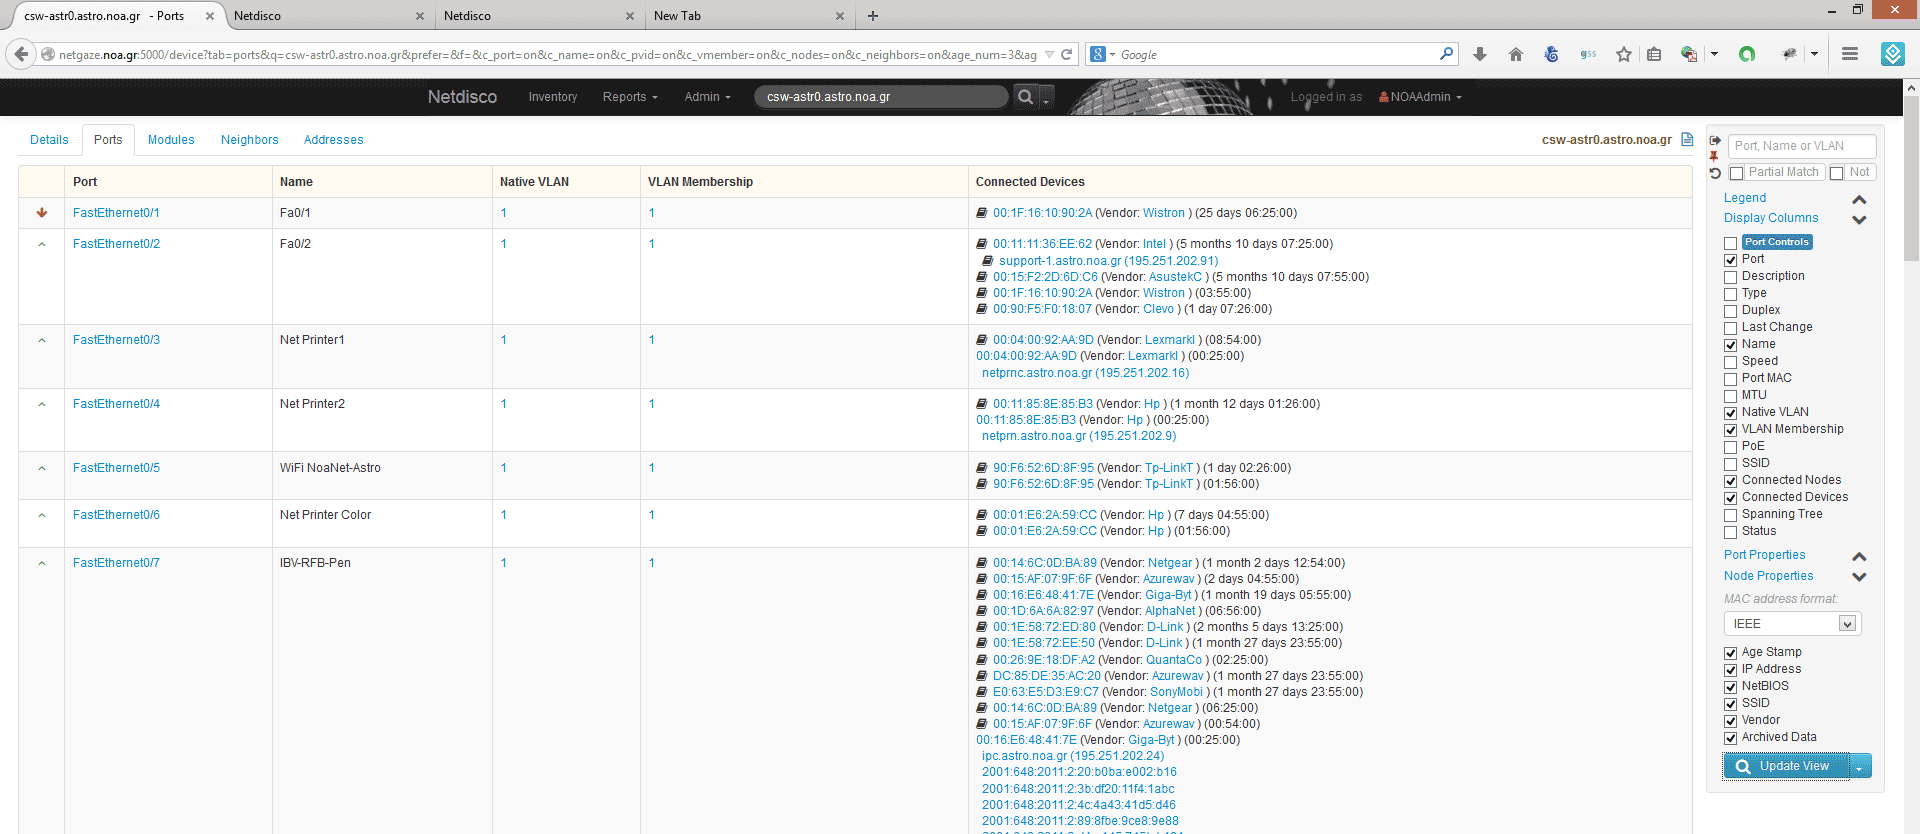This screenshot has height=834, width=1920.
Task: Open the Reports dropdown menu
Action: pyautogui.click(x=630, y=97)
